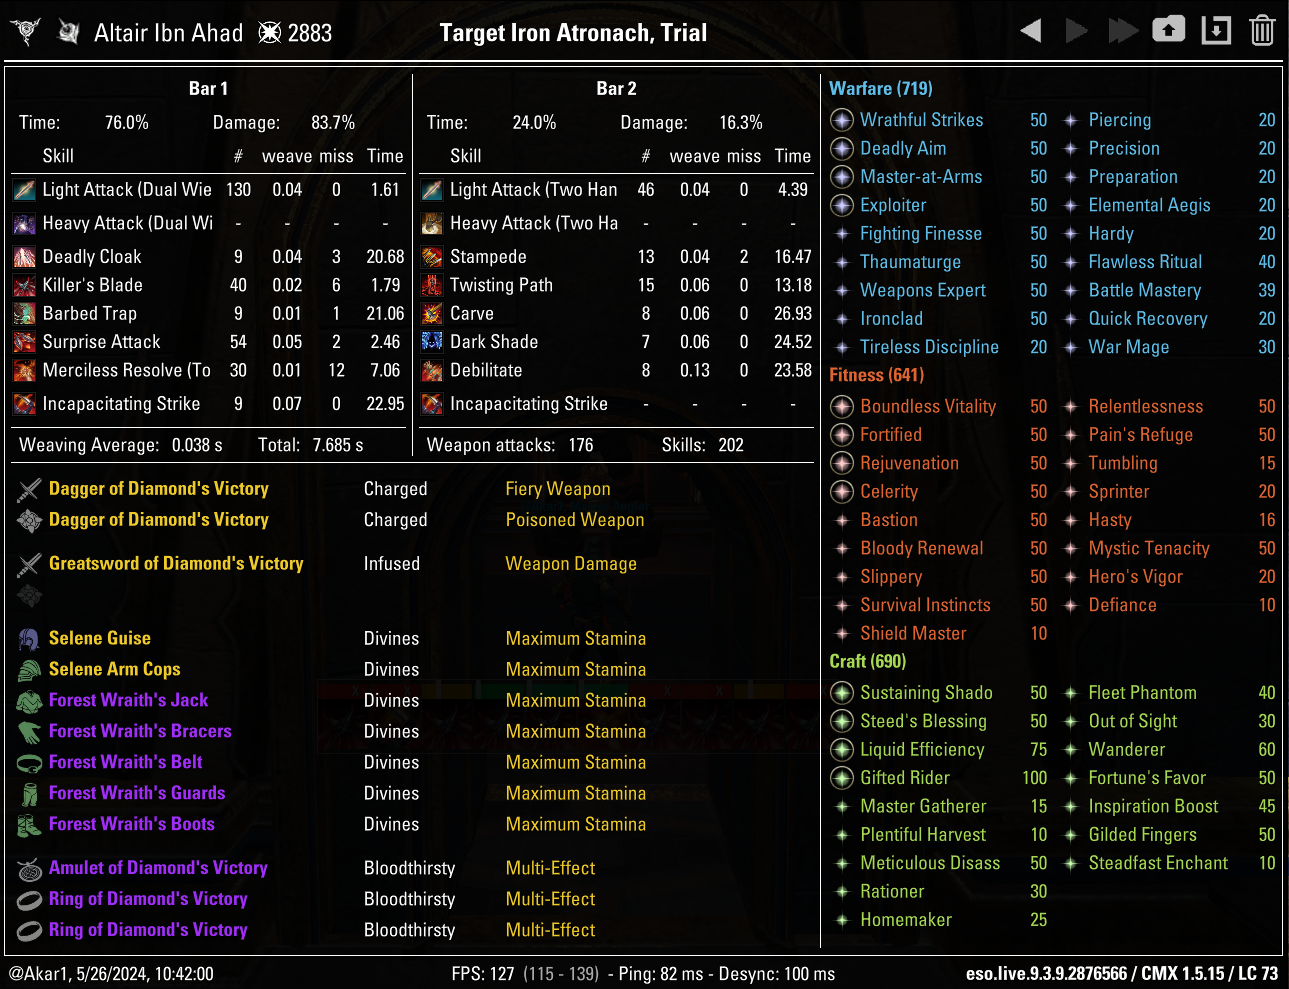The height and width of the screenshot is (989, 1289).
Task: Click Amulet of Diamond's Victory link
Action: click(x=158, y=868)
